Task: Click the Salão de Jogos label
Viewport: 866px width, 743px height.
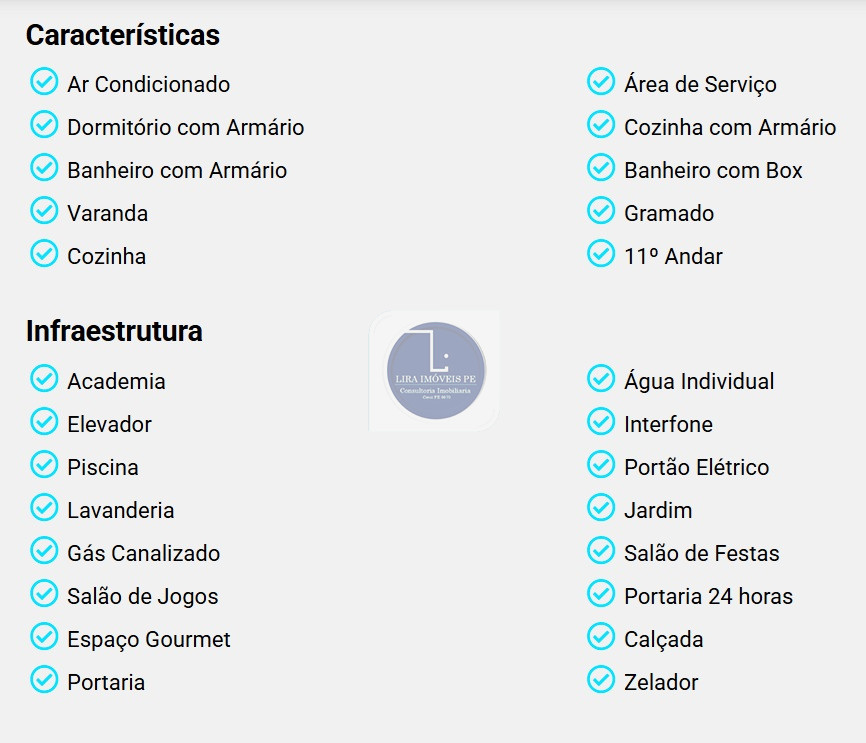Action: coord(142,597)
